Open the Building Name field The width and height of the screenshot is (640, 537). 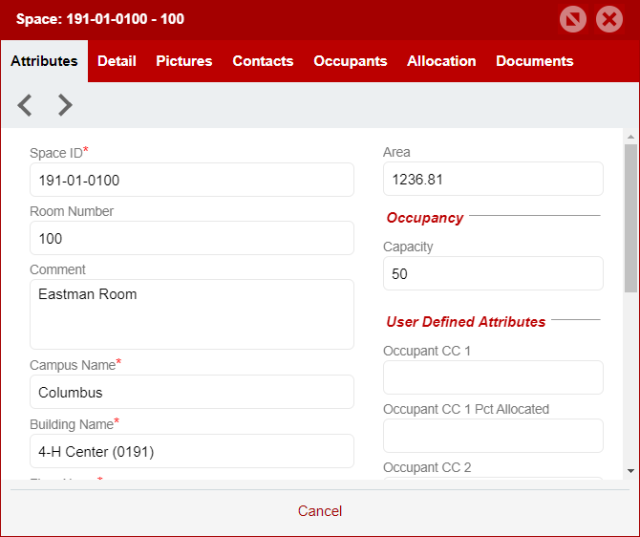191,451
